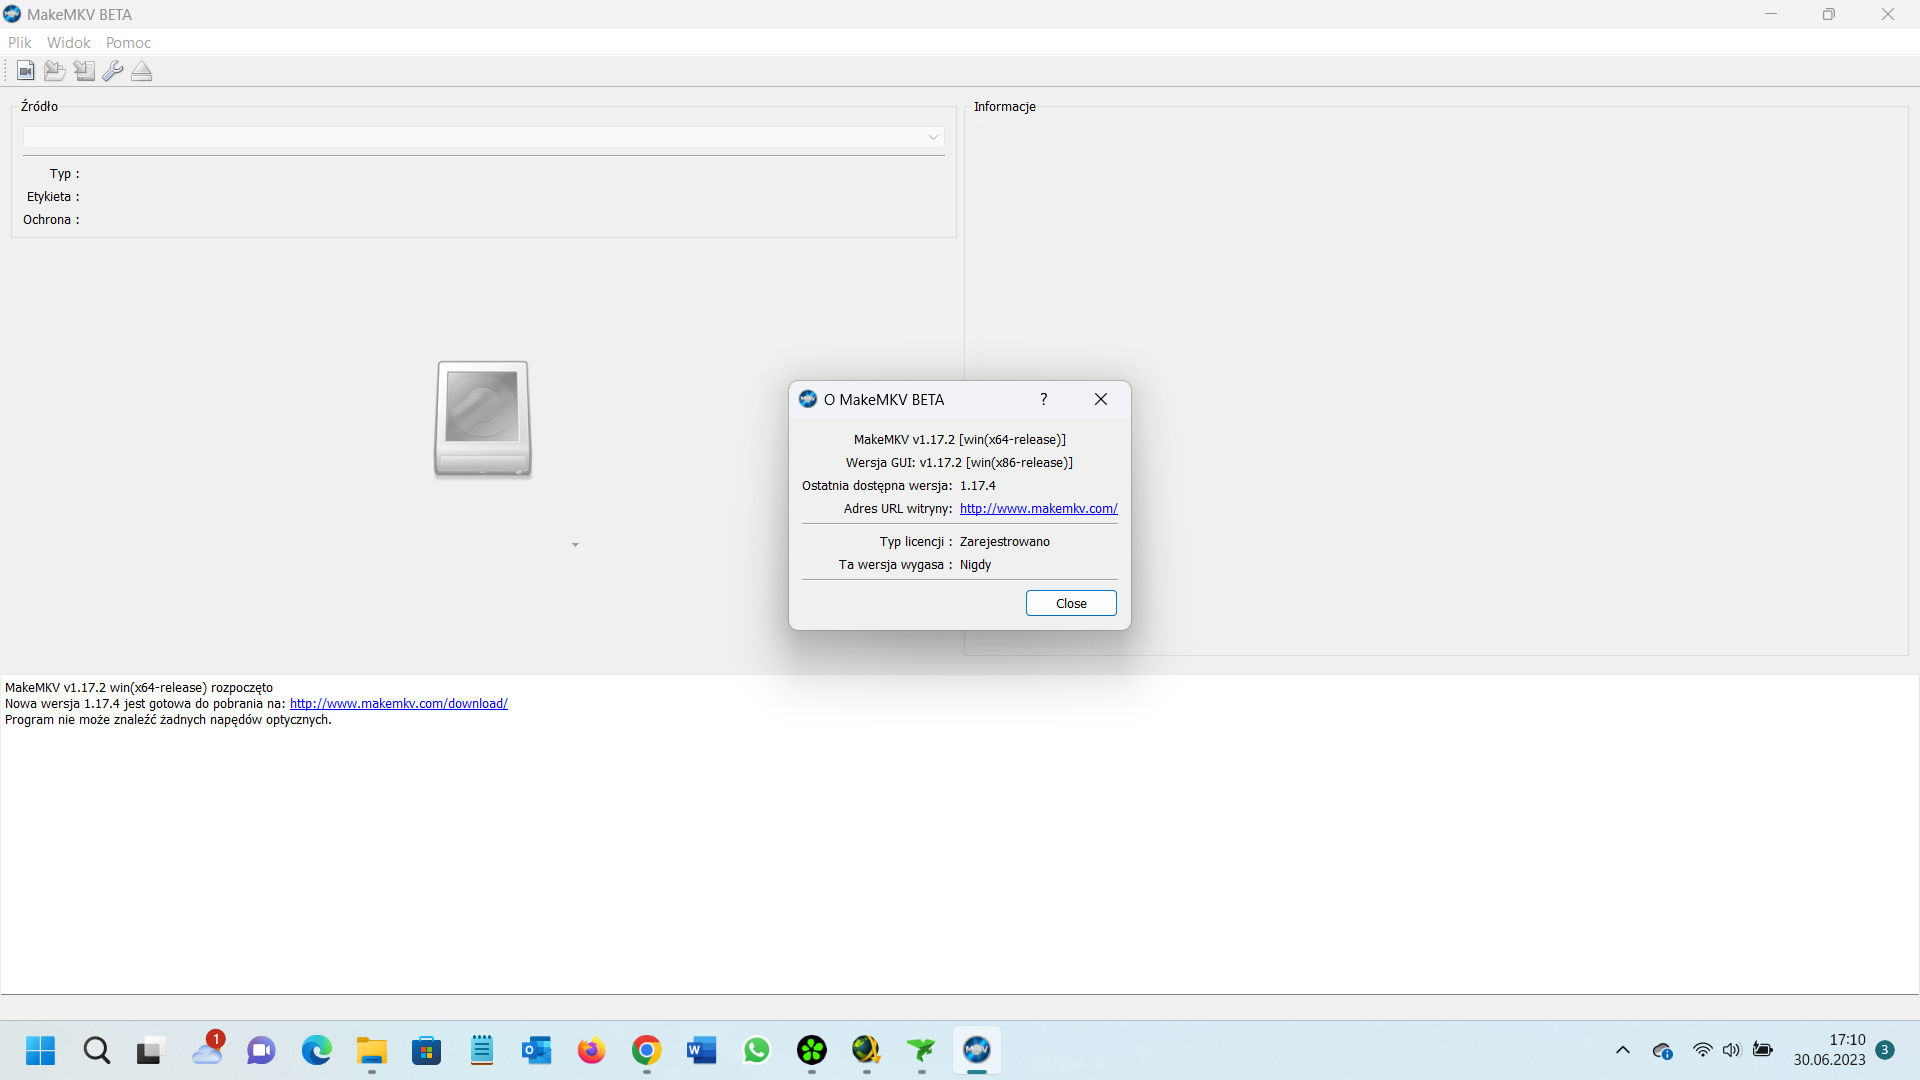Open notifications badge showing 3
This screenshot has width=1920, height=1080.
point(1886,1050)
